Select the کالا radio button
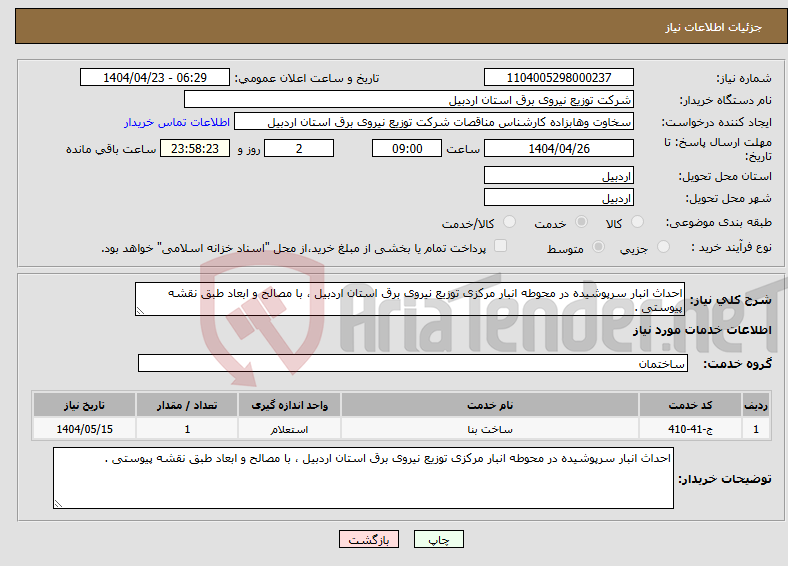Image resolution: width=788 pixels, height=566 pixels. [x=637, y=222]
